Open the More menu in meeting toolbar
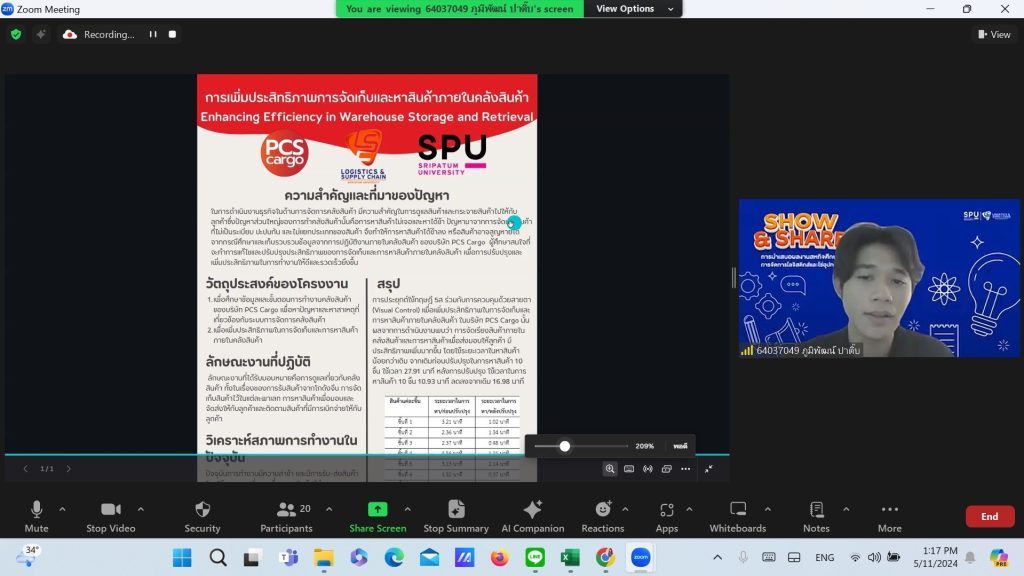This screenshot has width=1024, height=576. click(x=889, y=516)
